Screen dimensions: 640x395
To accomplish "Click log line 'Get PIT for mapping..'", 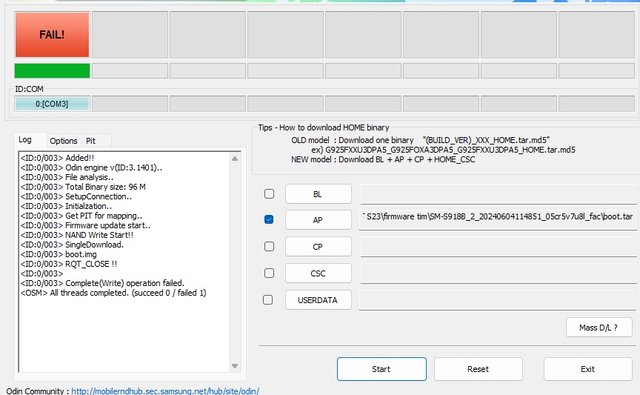I will [82, 216].
